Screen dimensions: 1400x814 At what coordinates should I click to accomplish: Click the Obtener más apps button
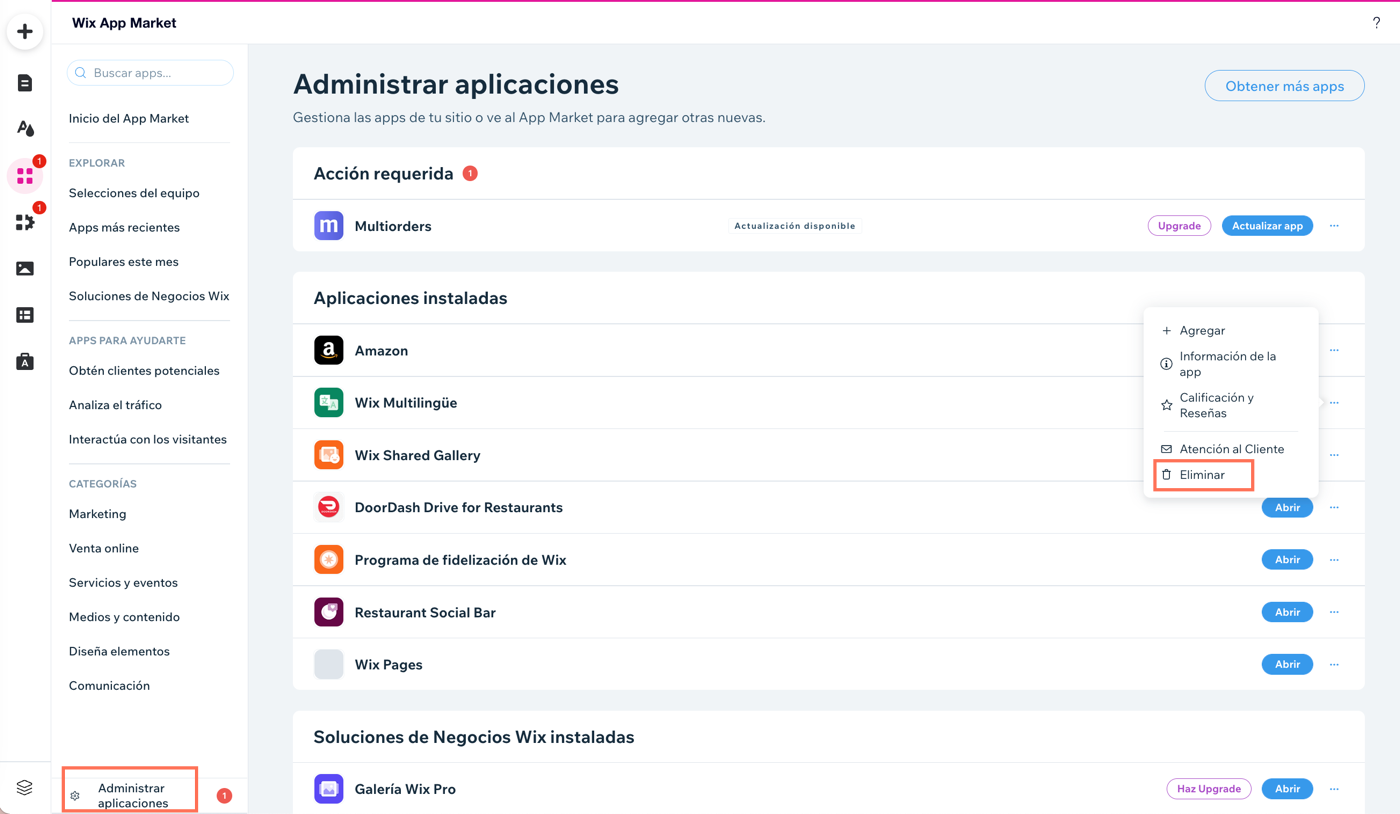(1284, 85)
